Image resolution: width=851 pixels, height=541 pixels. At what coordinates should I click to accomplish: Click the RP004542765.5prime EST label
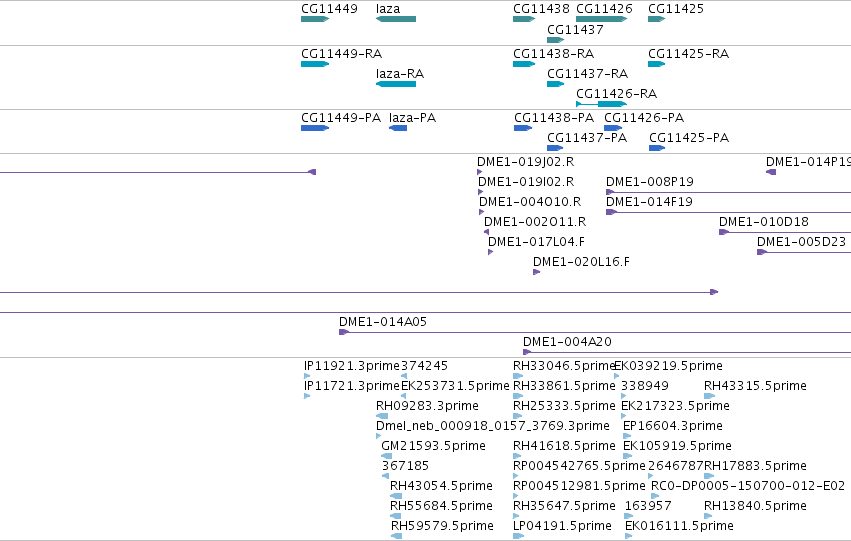click(579, 466)
